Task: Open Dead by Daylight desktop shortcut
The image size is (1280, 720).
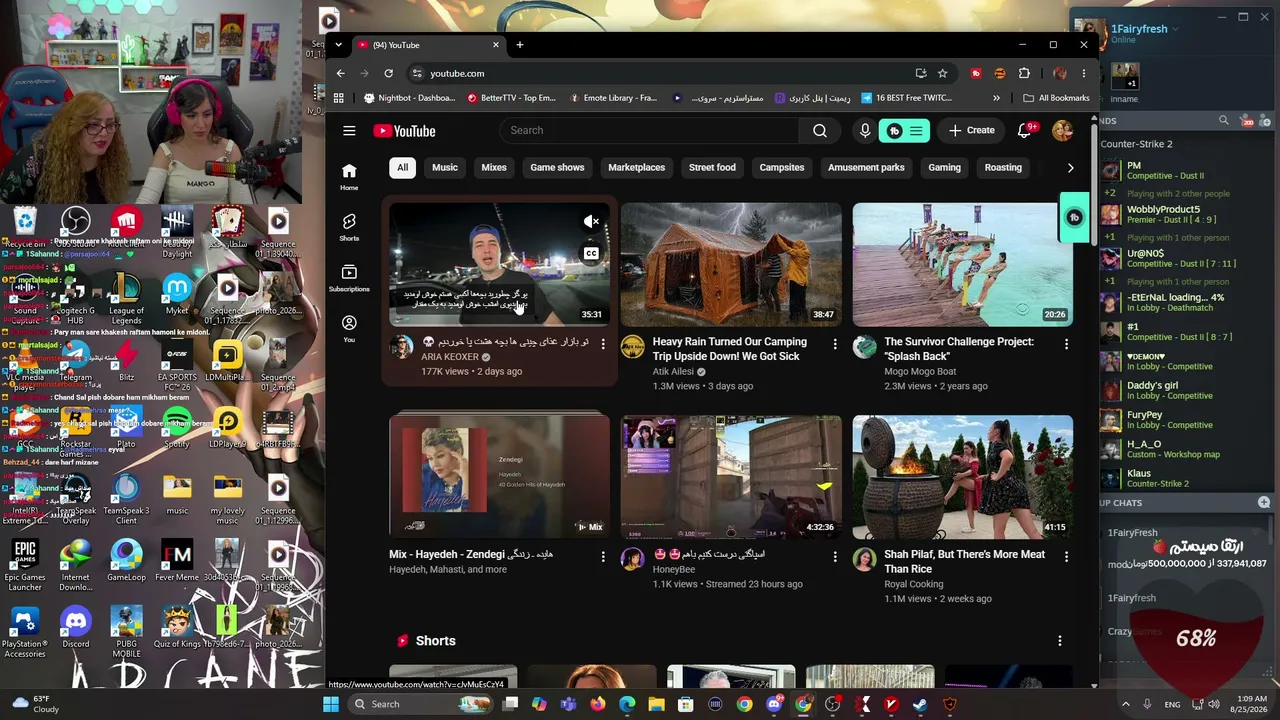Action: [x=177, y=233]
